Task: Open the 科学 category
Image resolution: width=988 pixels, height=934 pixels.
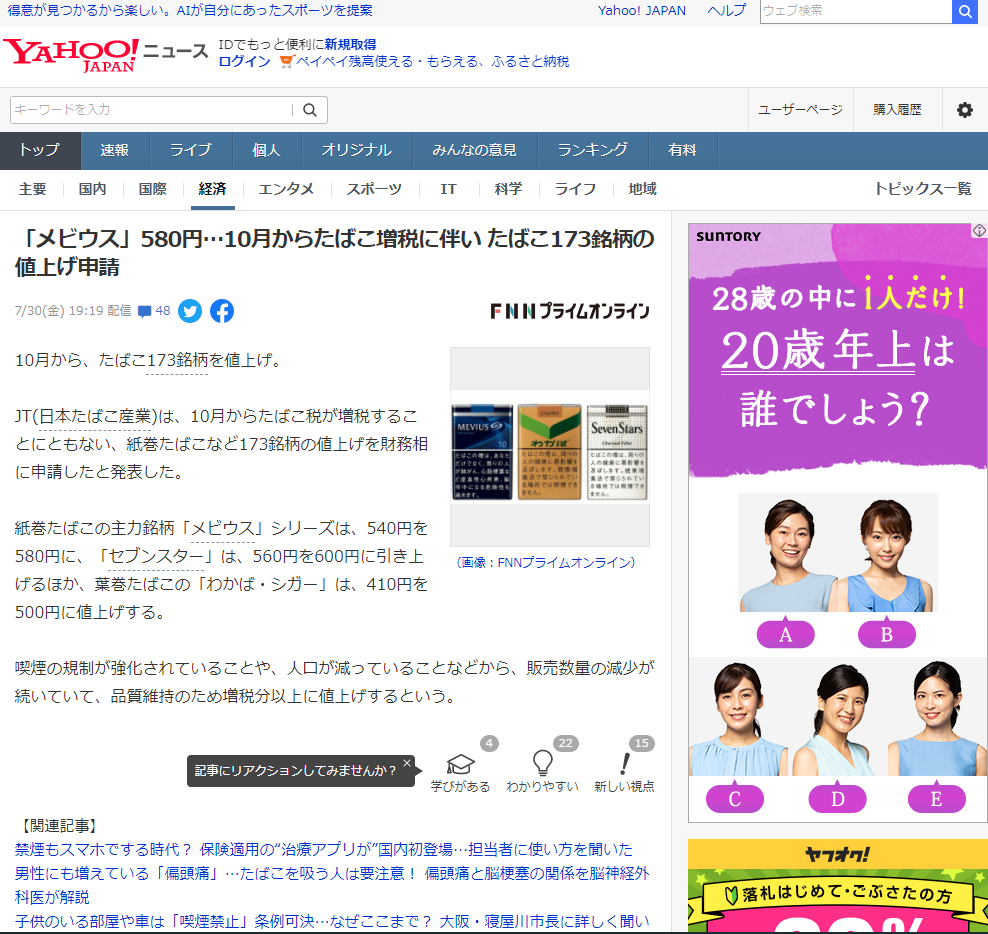Action: [508, 189]
